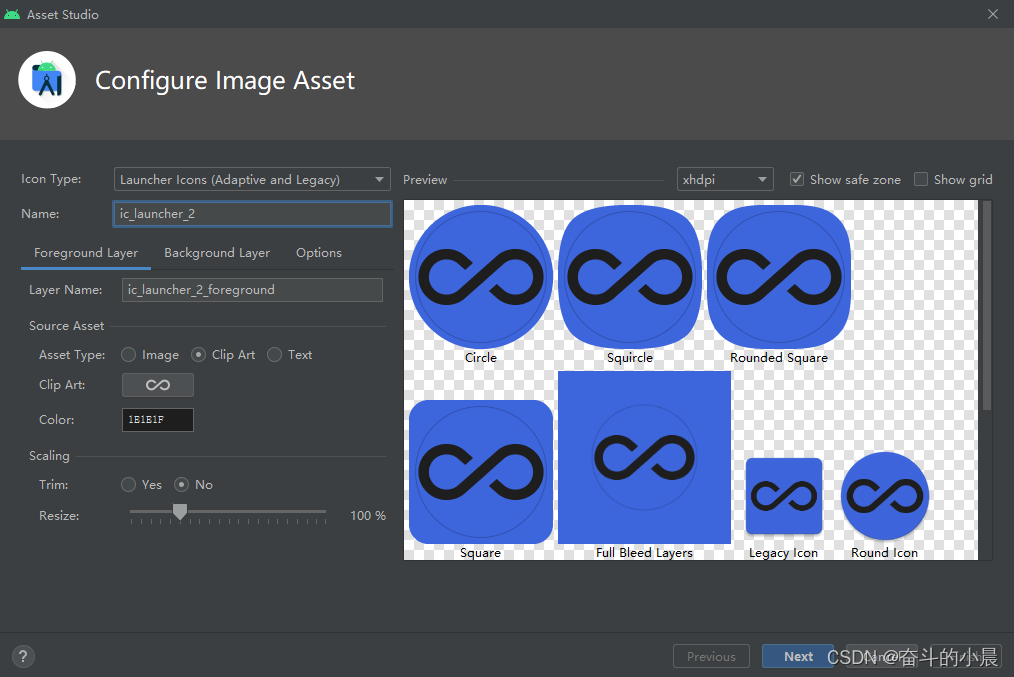The height and width of the screenshot is (677, 1014).
Task: Select the Legacy Icon preview
Action: tap(784, 496)
